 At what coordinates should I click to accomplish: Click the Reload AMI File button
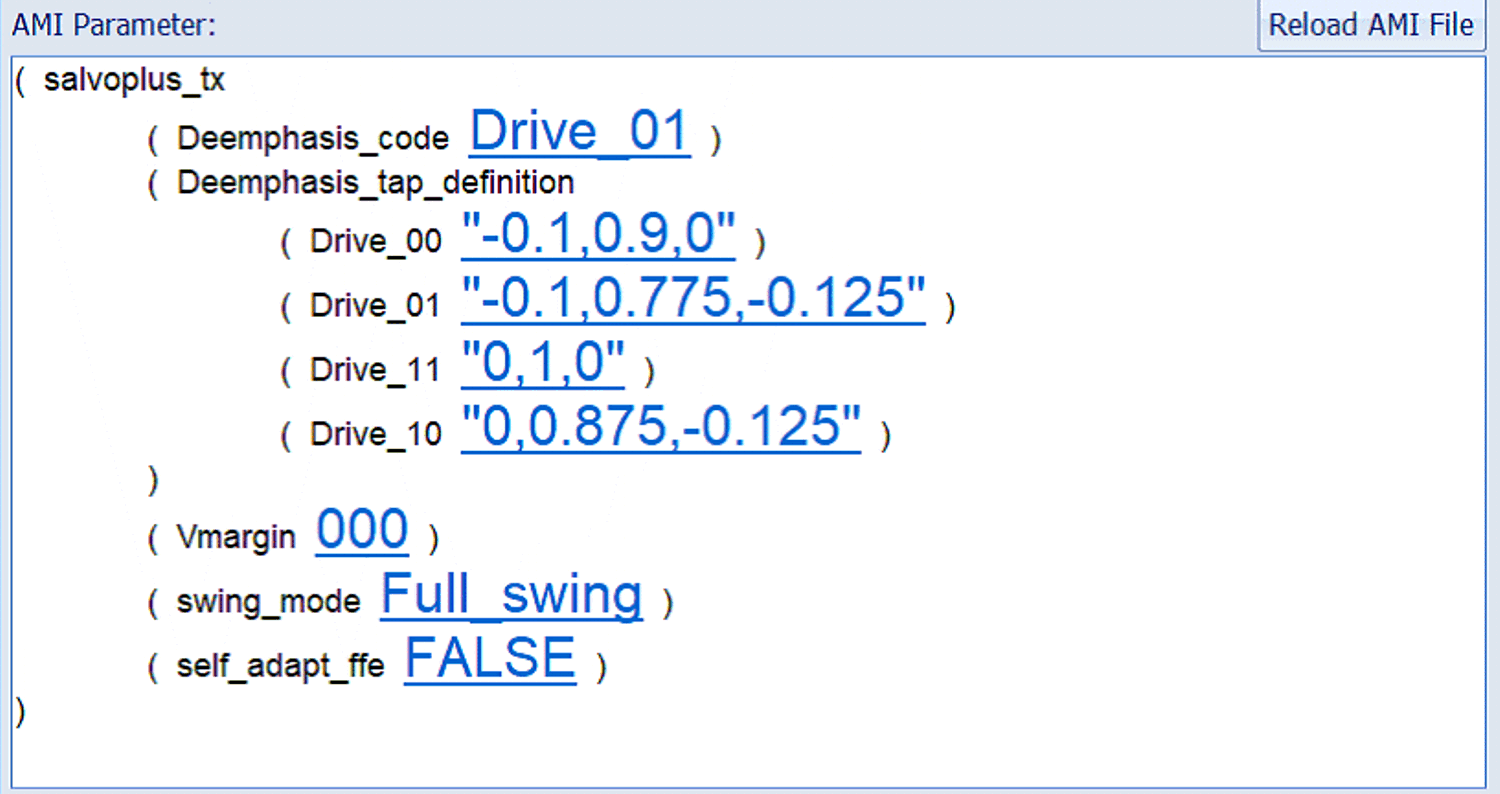point(1370,25)
